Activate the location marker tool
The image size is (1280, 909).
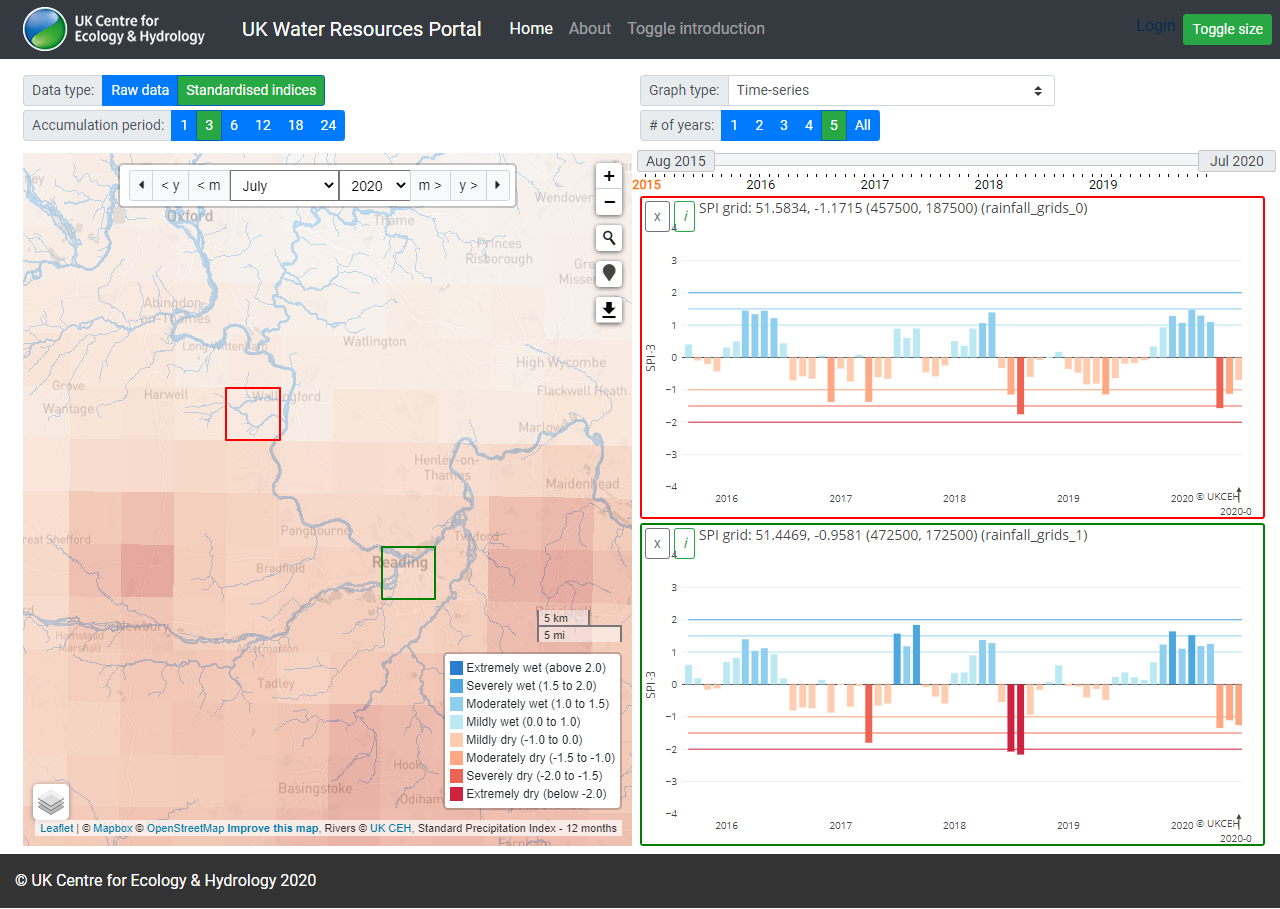609,274
